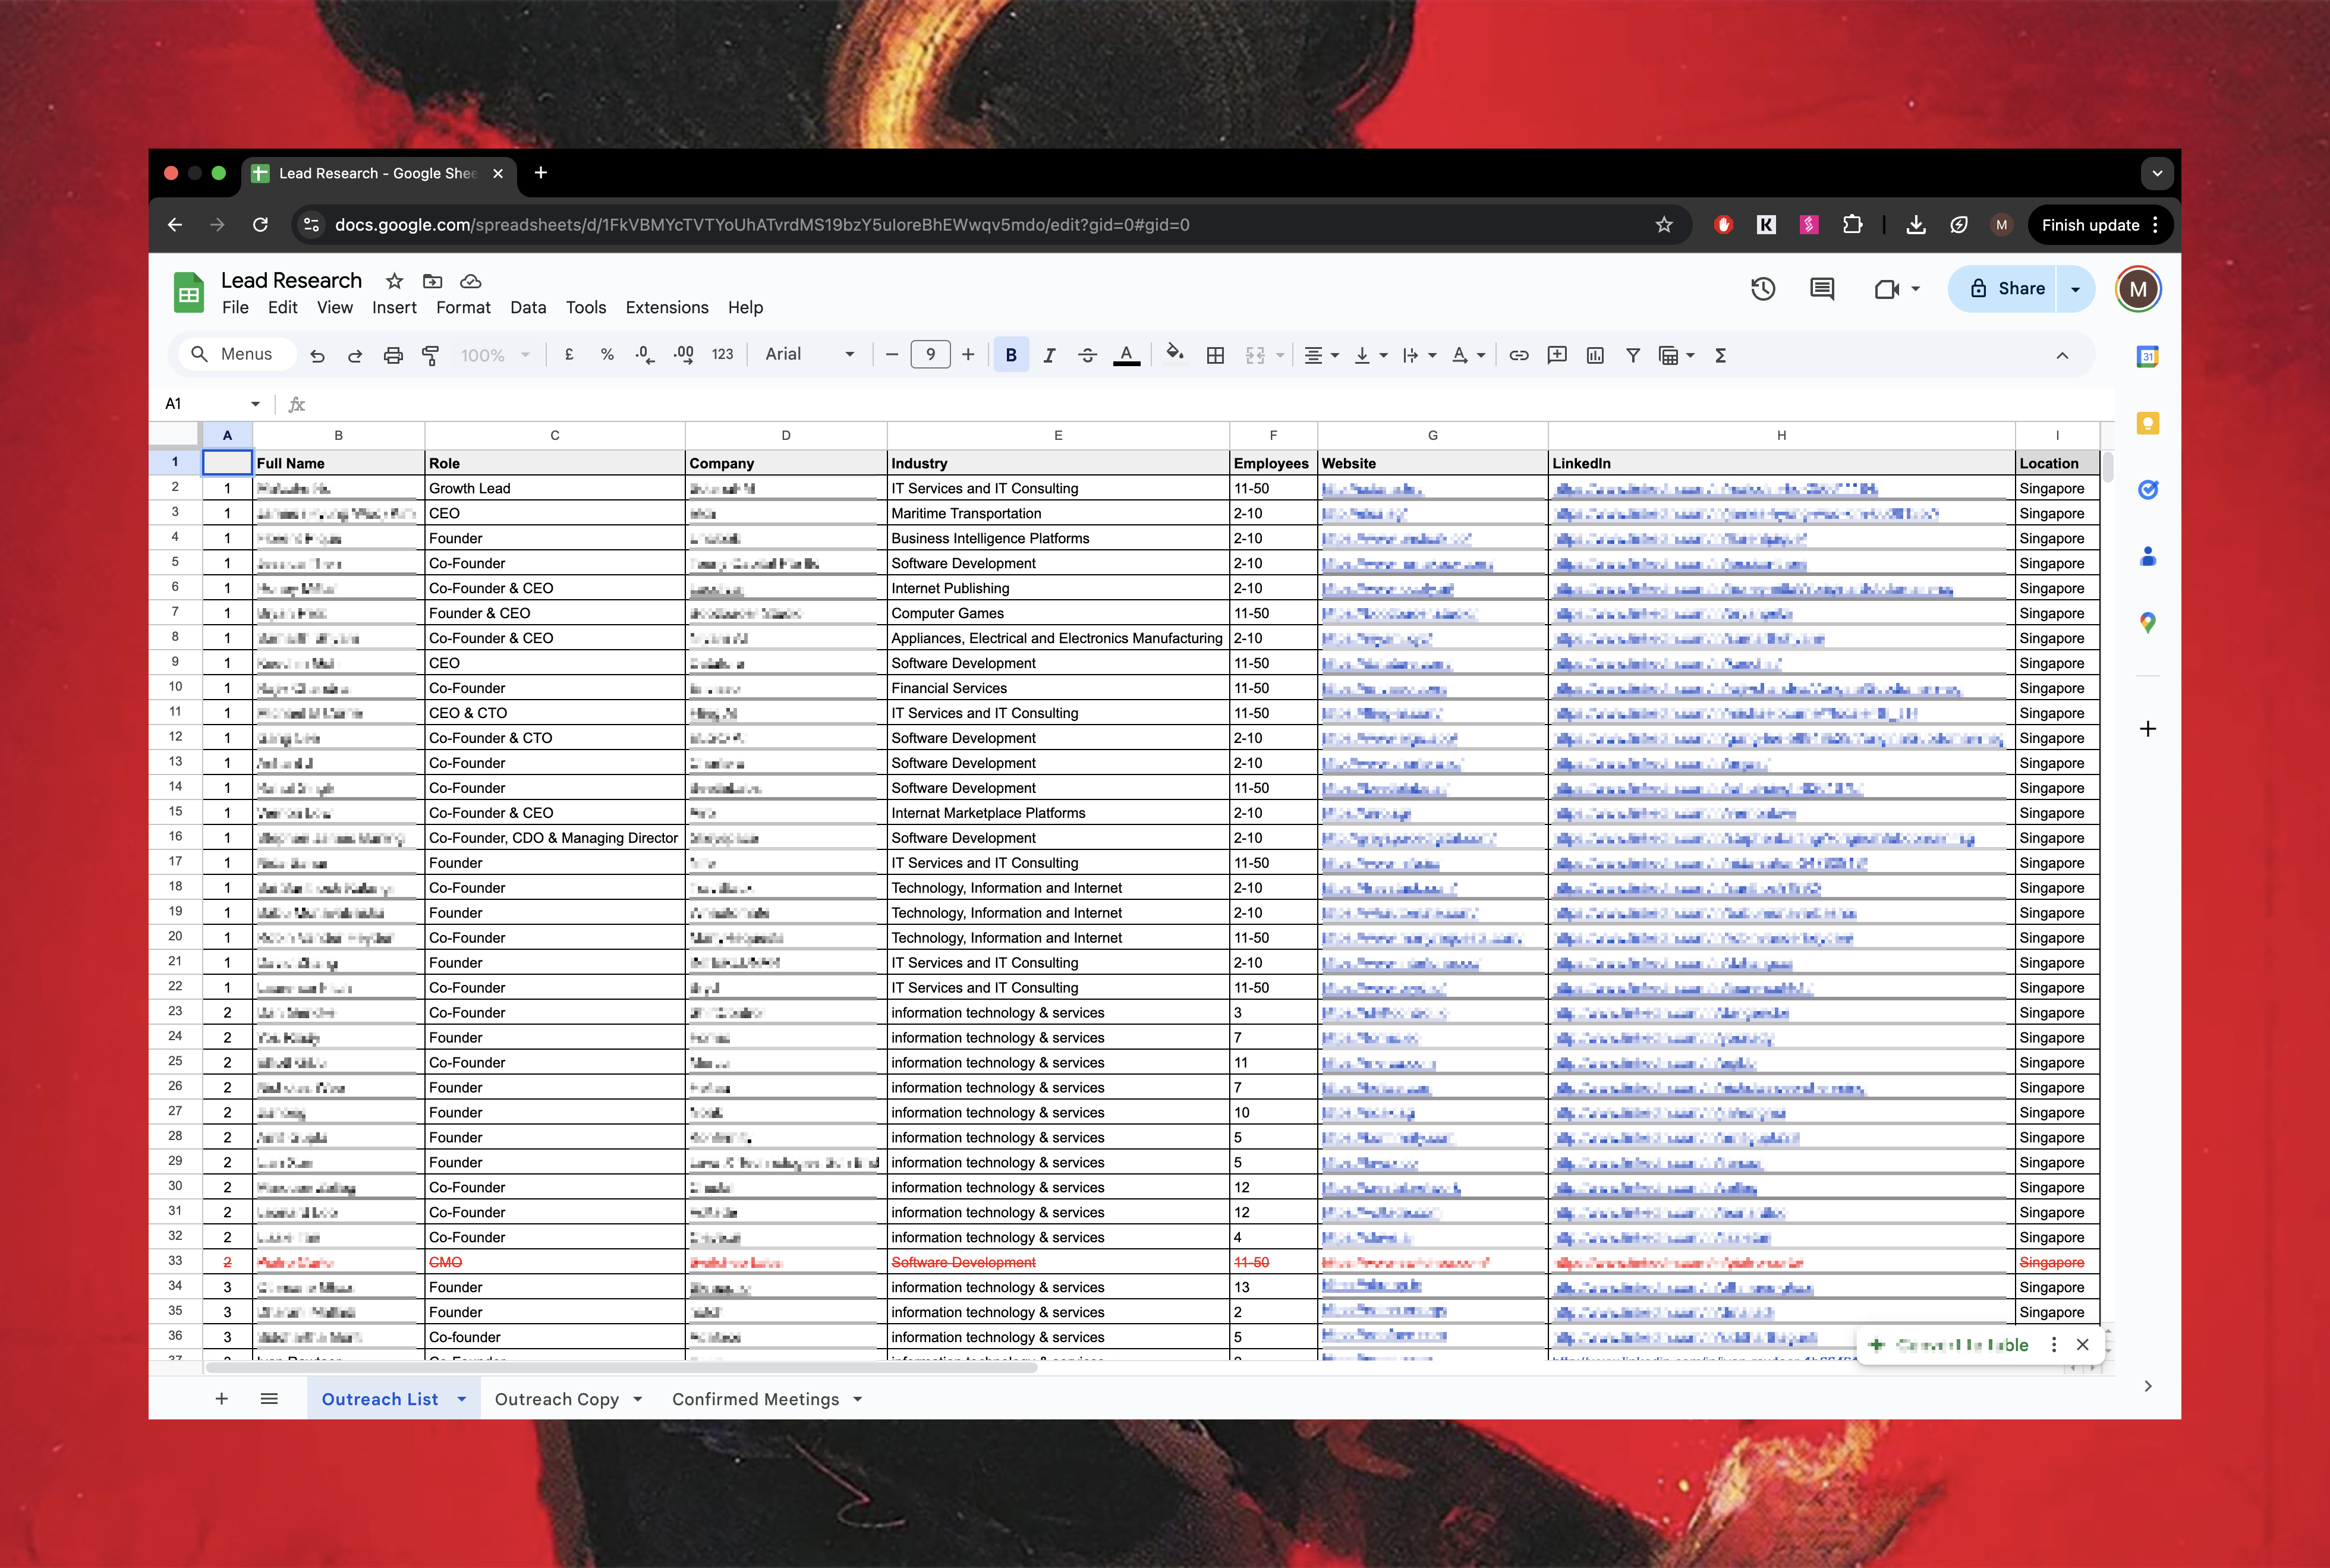This screenshot has width=2330, height=1568.
Task: Click the Finish update button
Action: (2089, 225)
